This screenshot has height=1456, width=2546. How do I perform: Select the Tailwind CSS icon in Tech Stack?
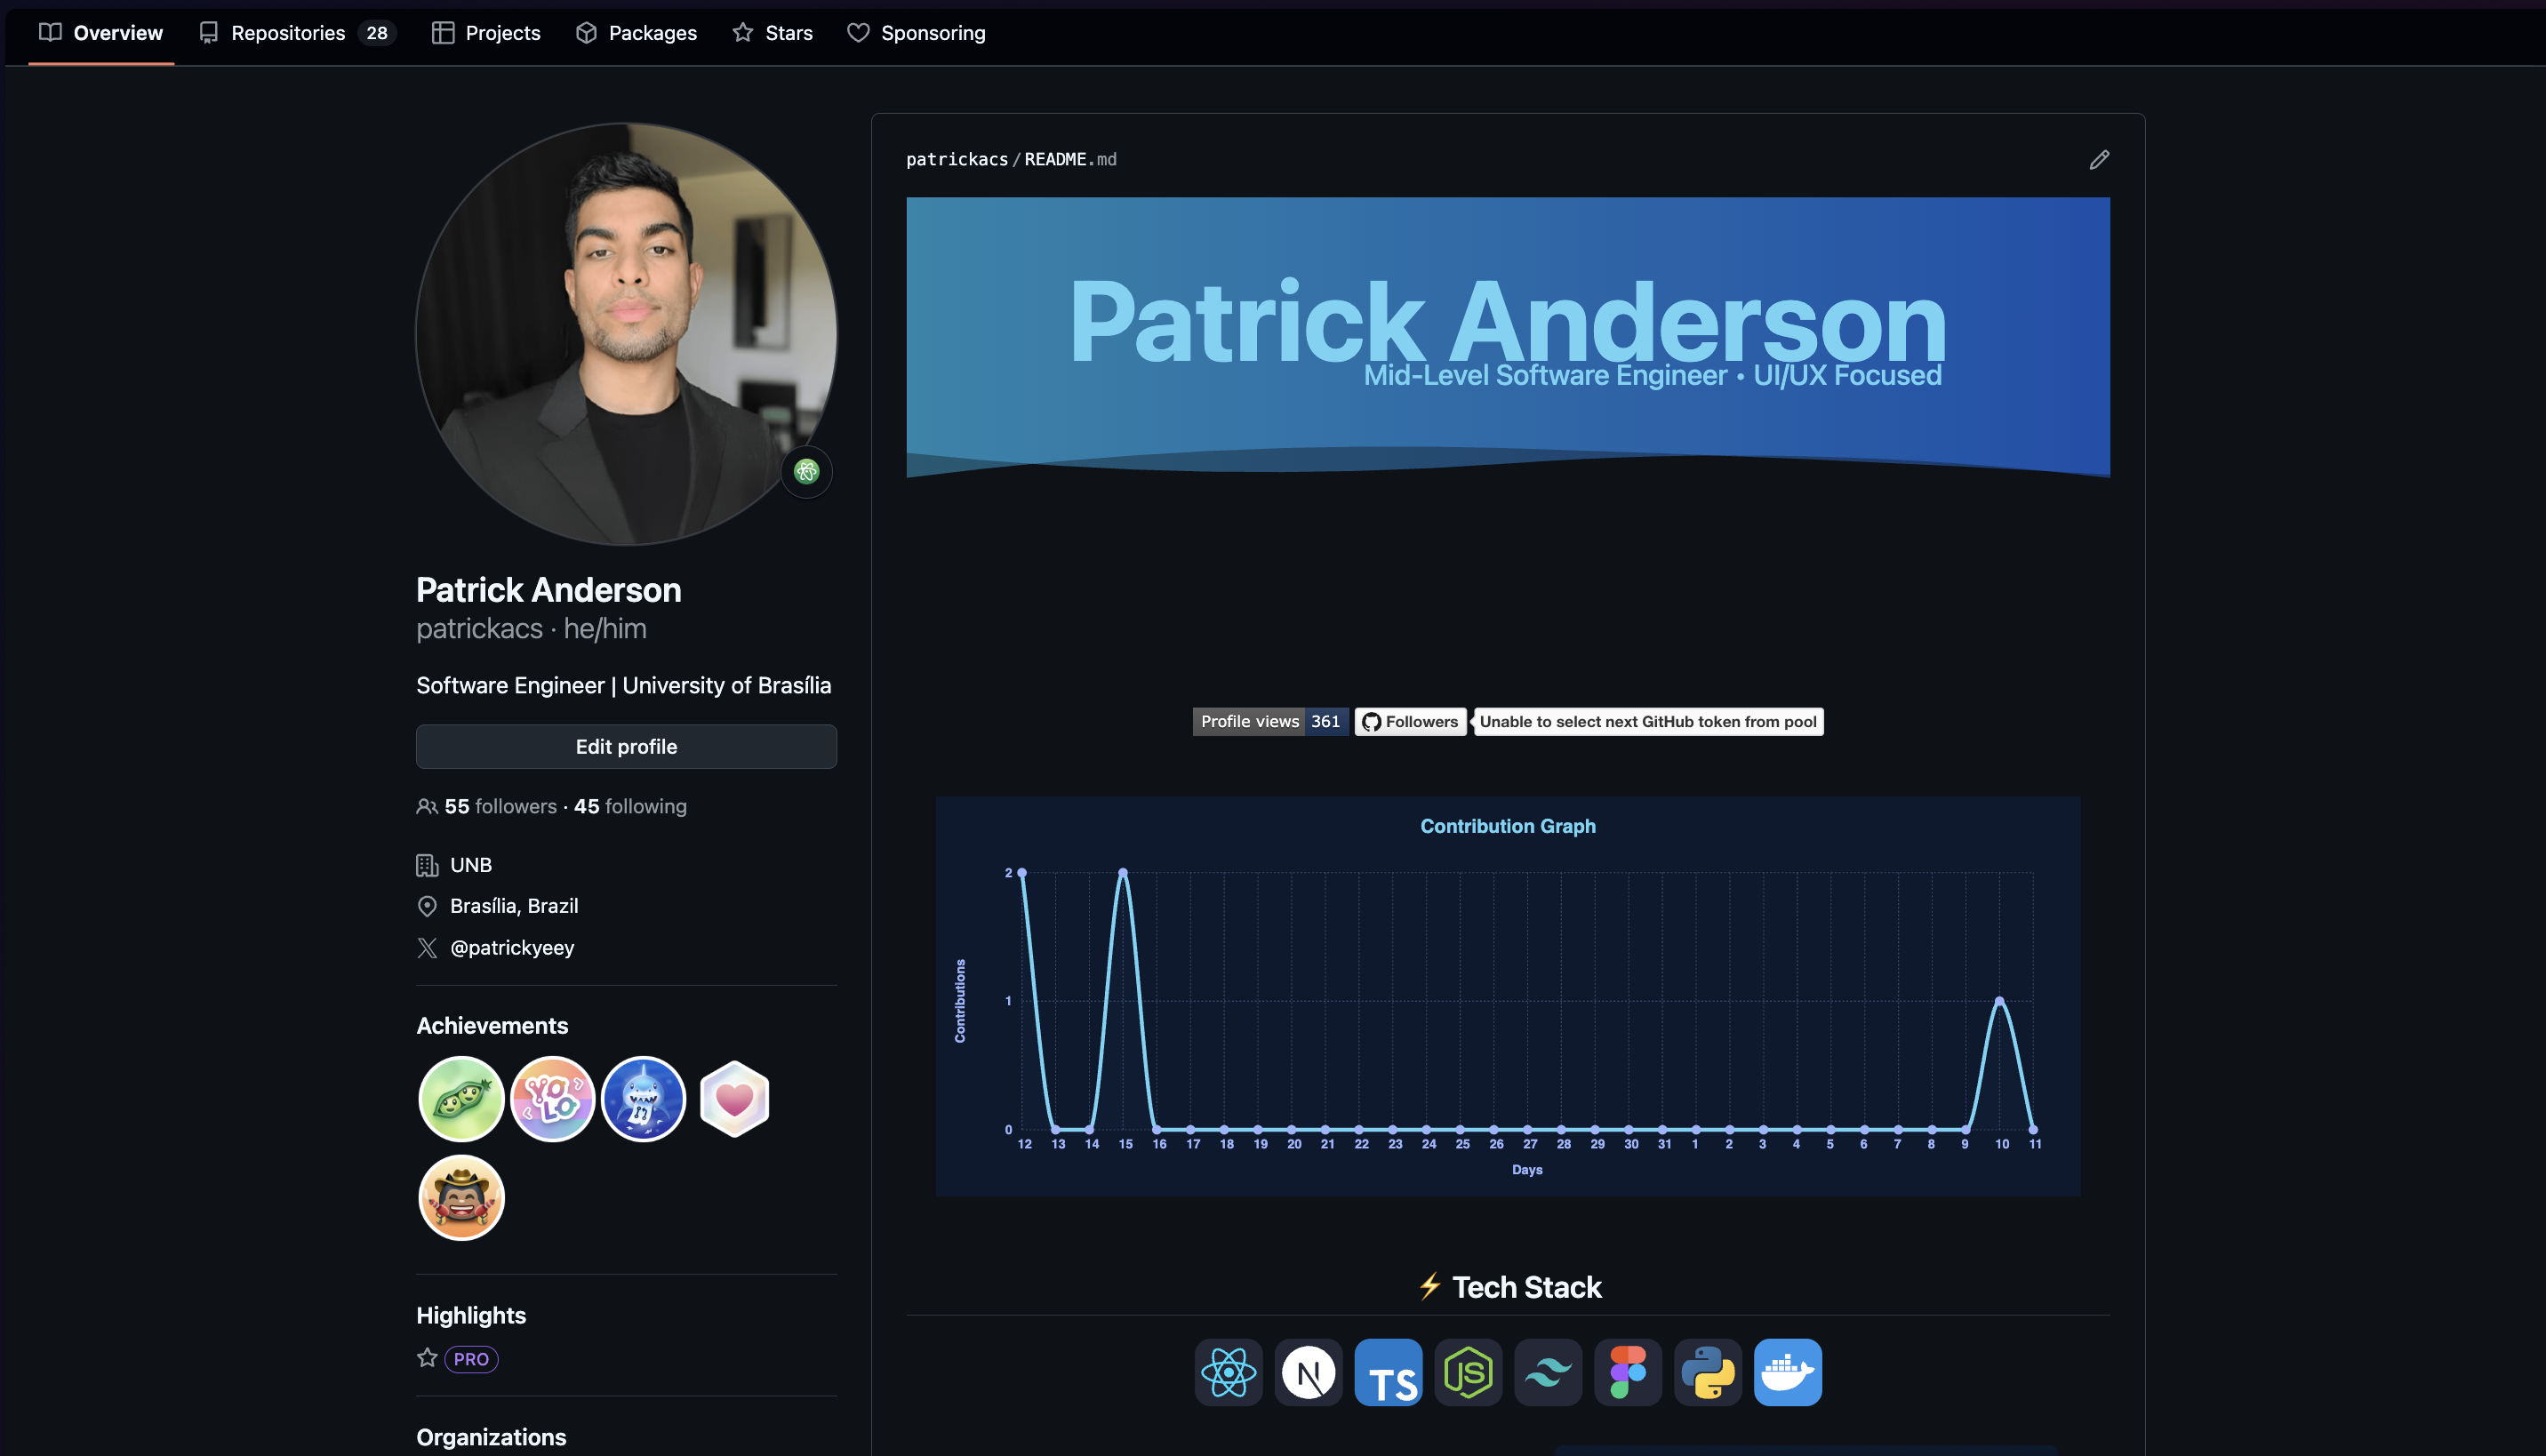point(1548,1372)
